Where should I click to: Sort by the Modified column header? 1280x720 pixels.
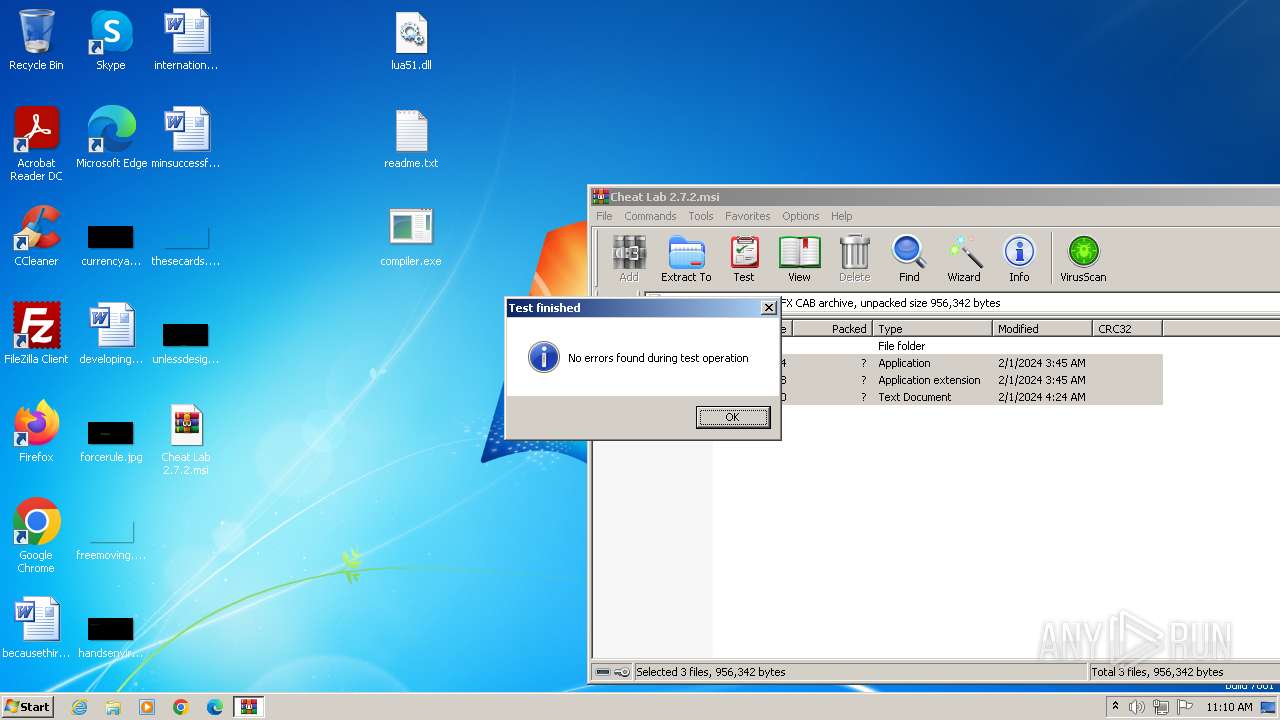[x=1042, y=328]
